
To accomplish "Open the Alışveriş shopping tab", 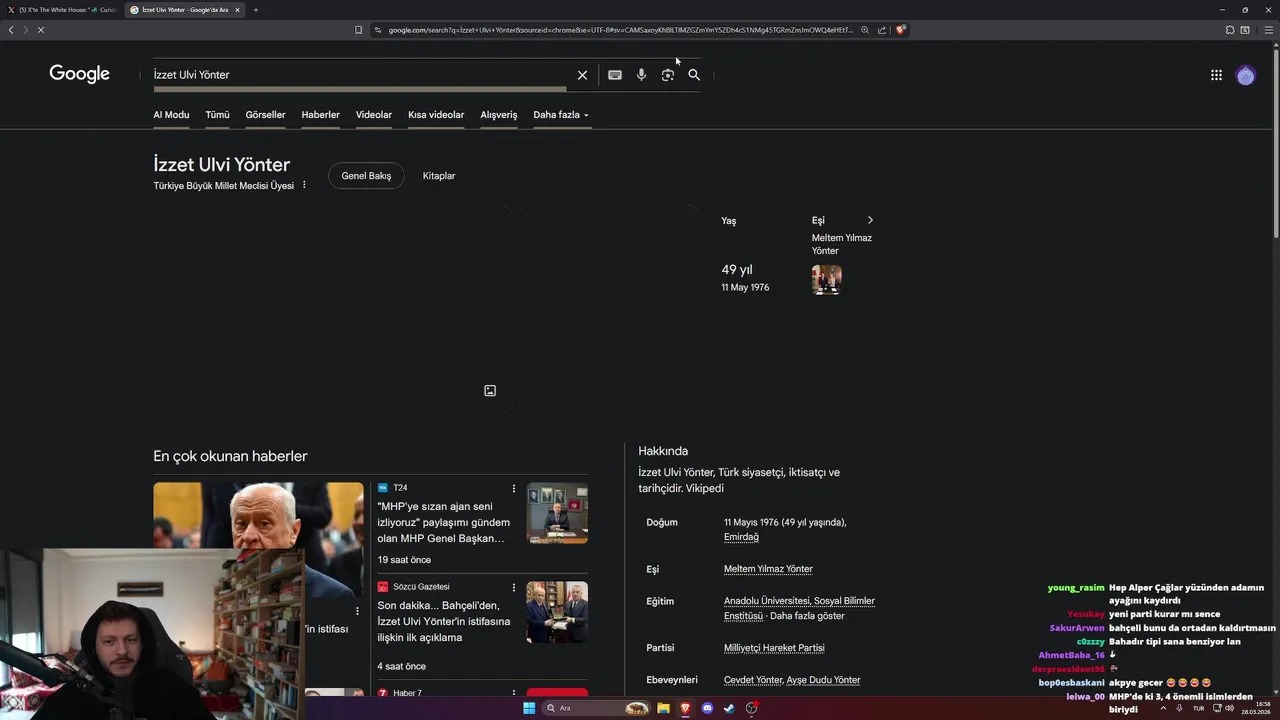I will coord(499,115).
